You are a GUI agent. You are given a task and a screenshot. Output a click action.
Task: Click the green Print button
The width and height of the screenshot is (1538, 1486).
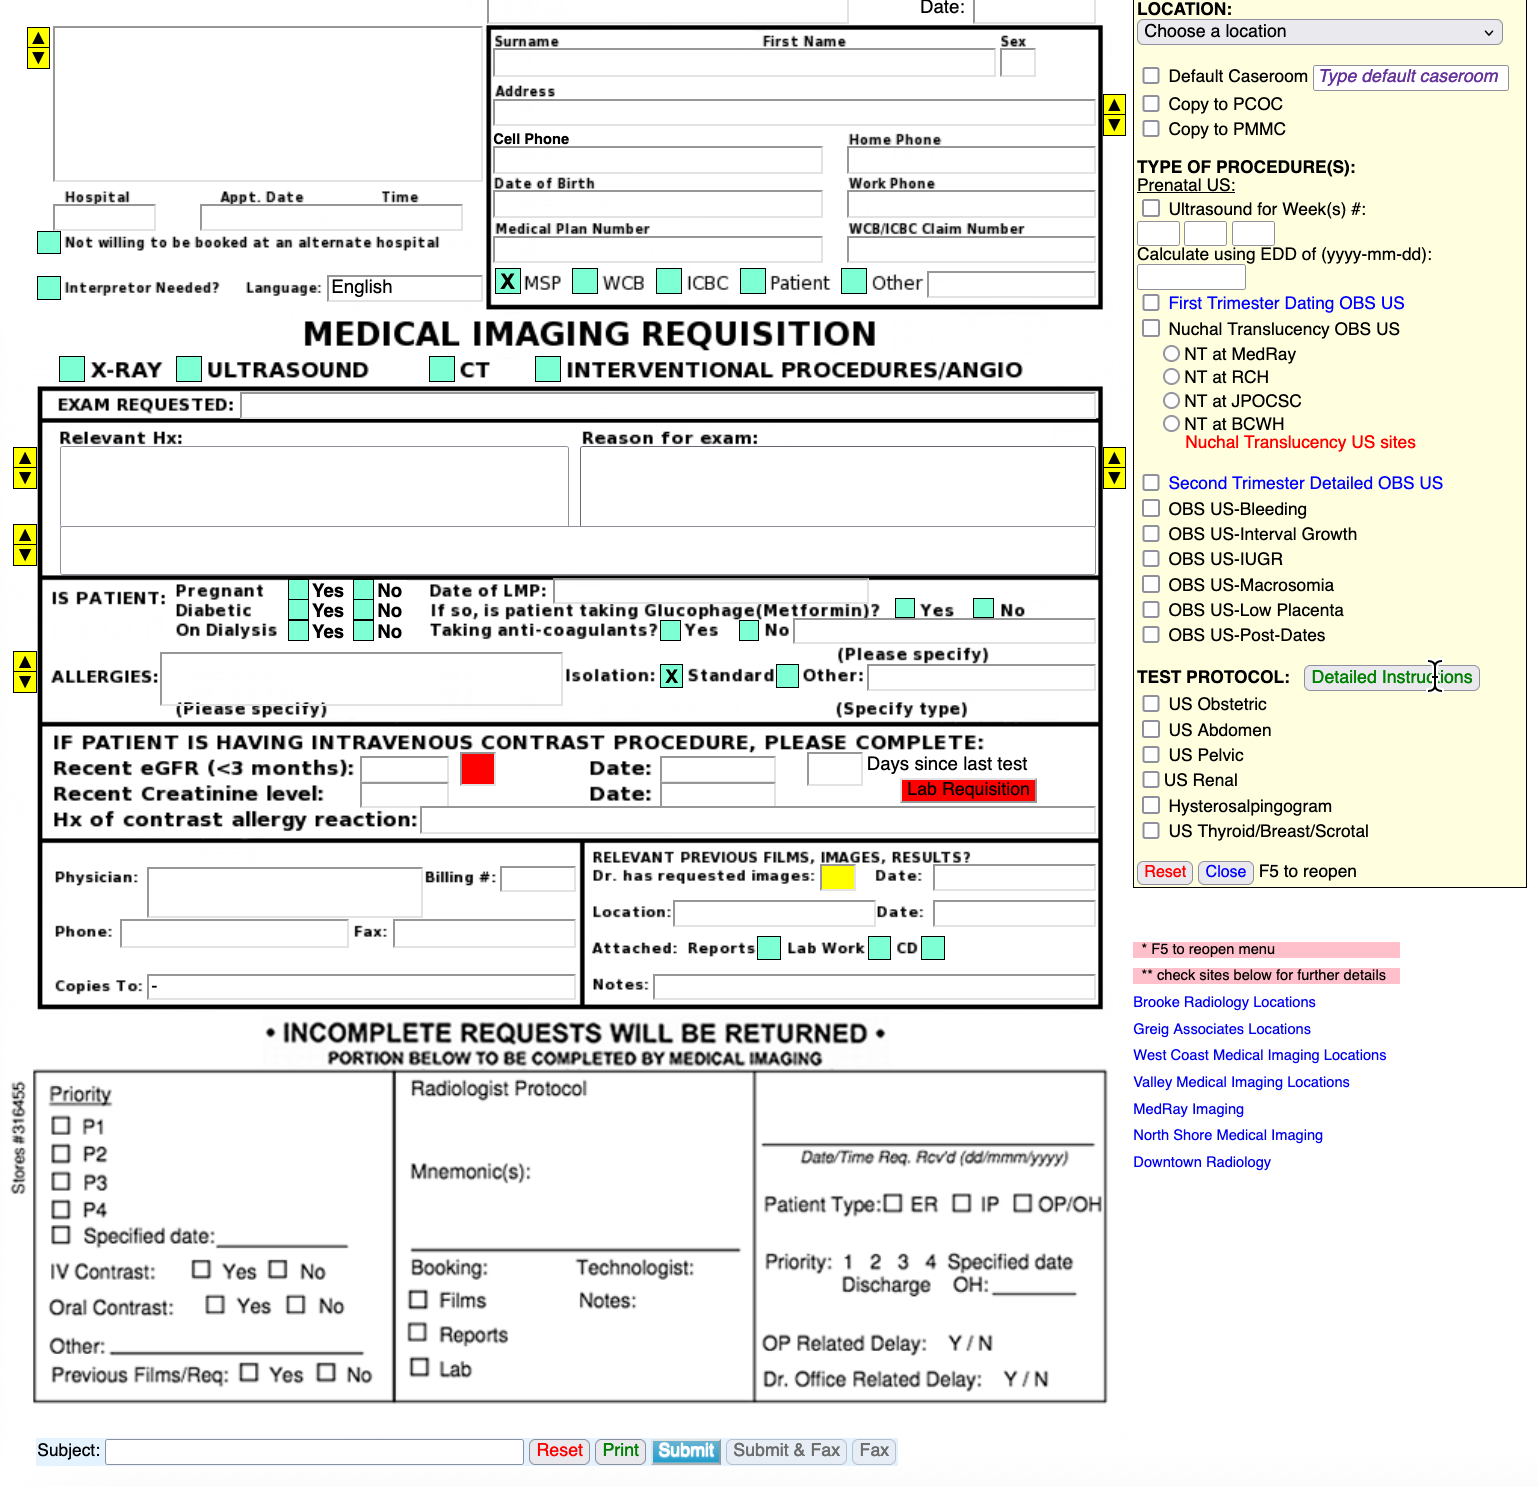tap(621, 1451)
